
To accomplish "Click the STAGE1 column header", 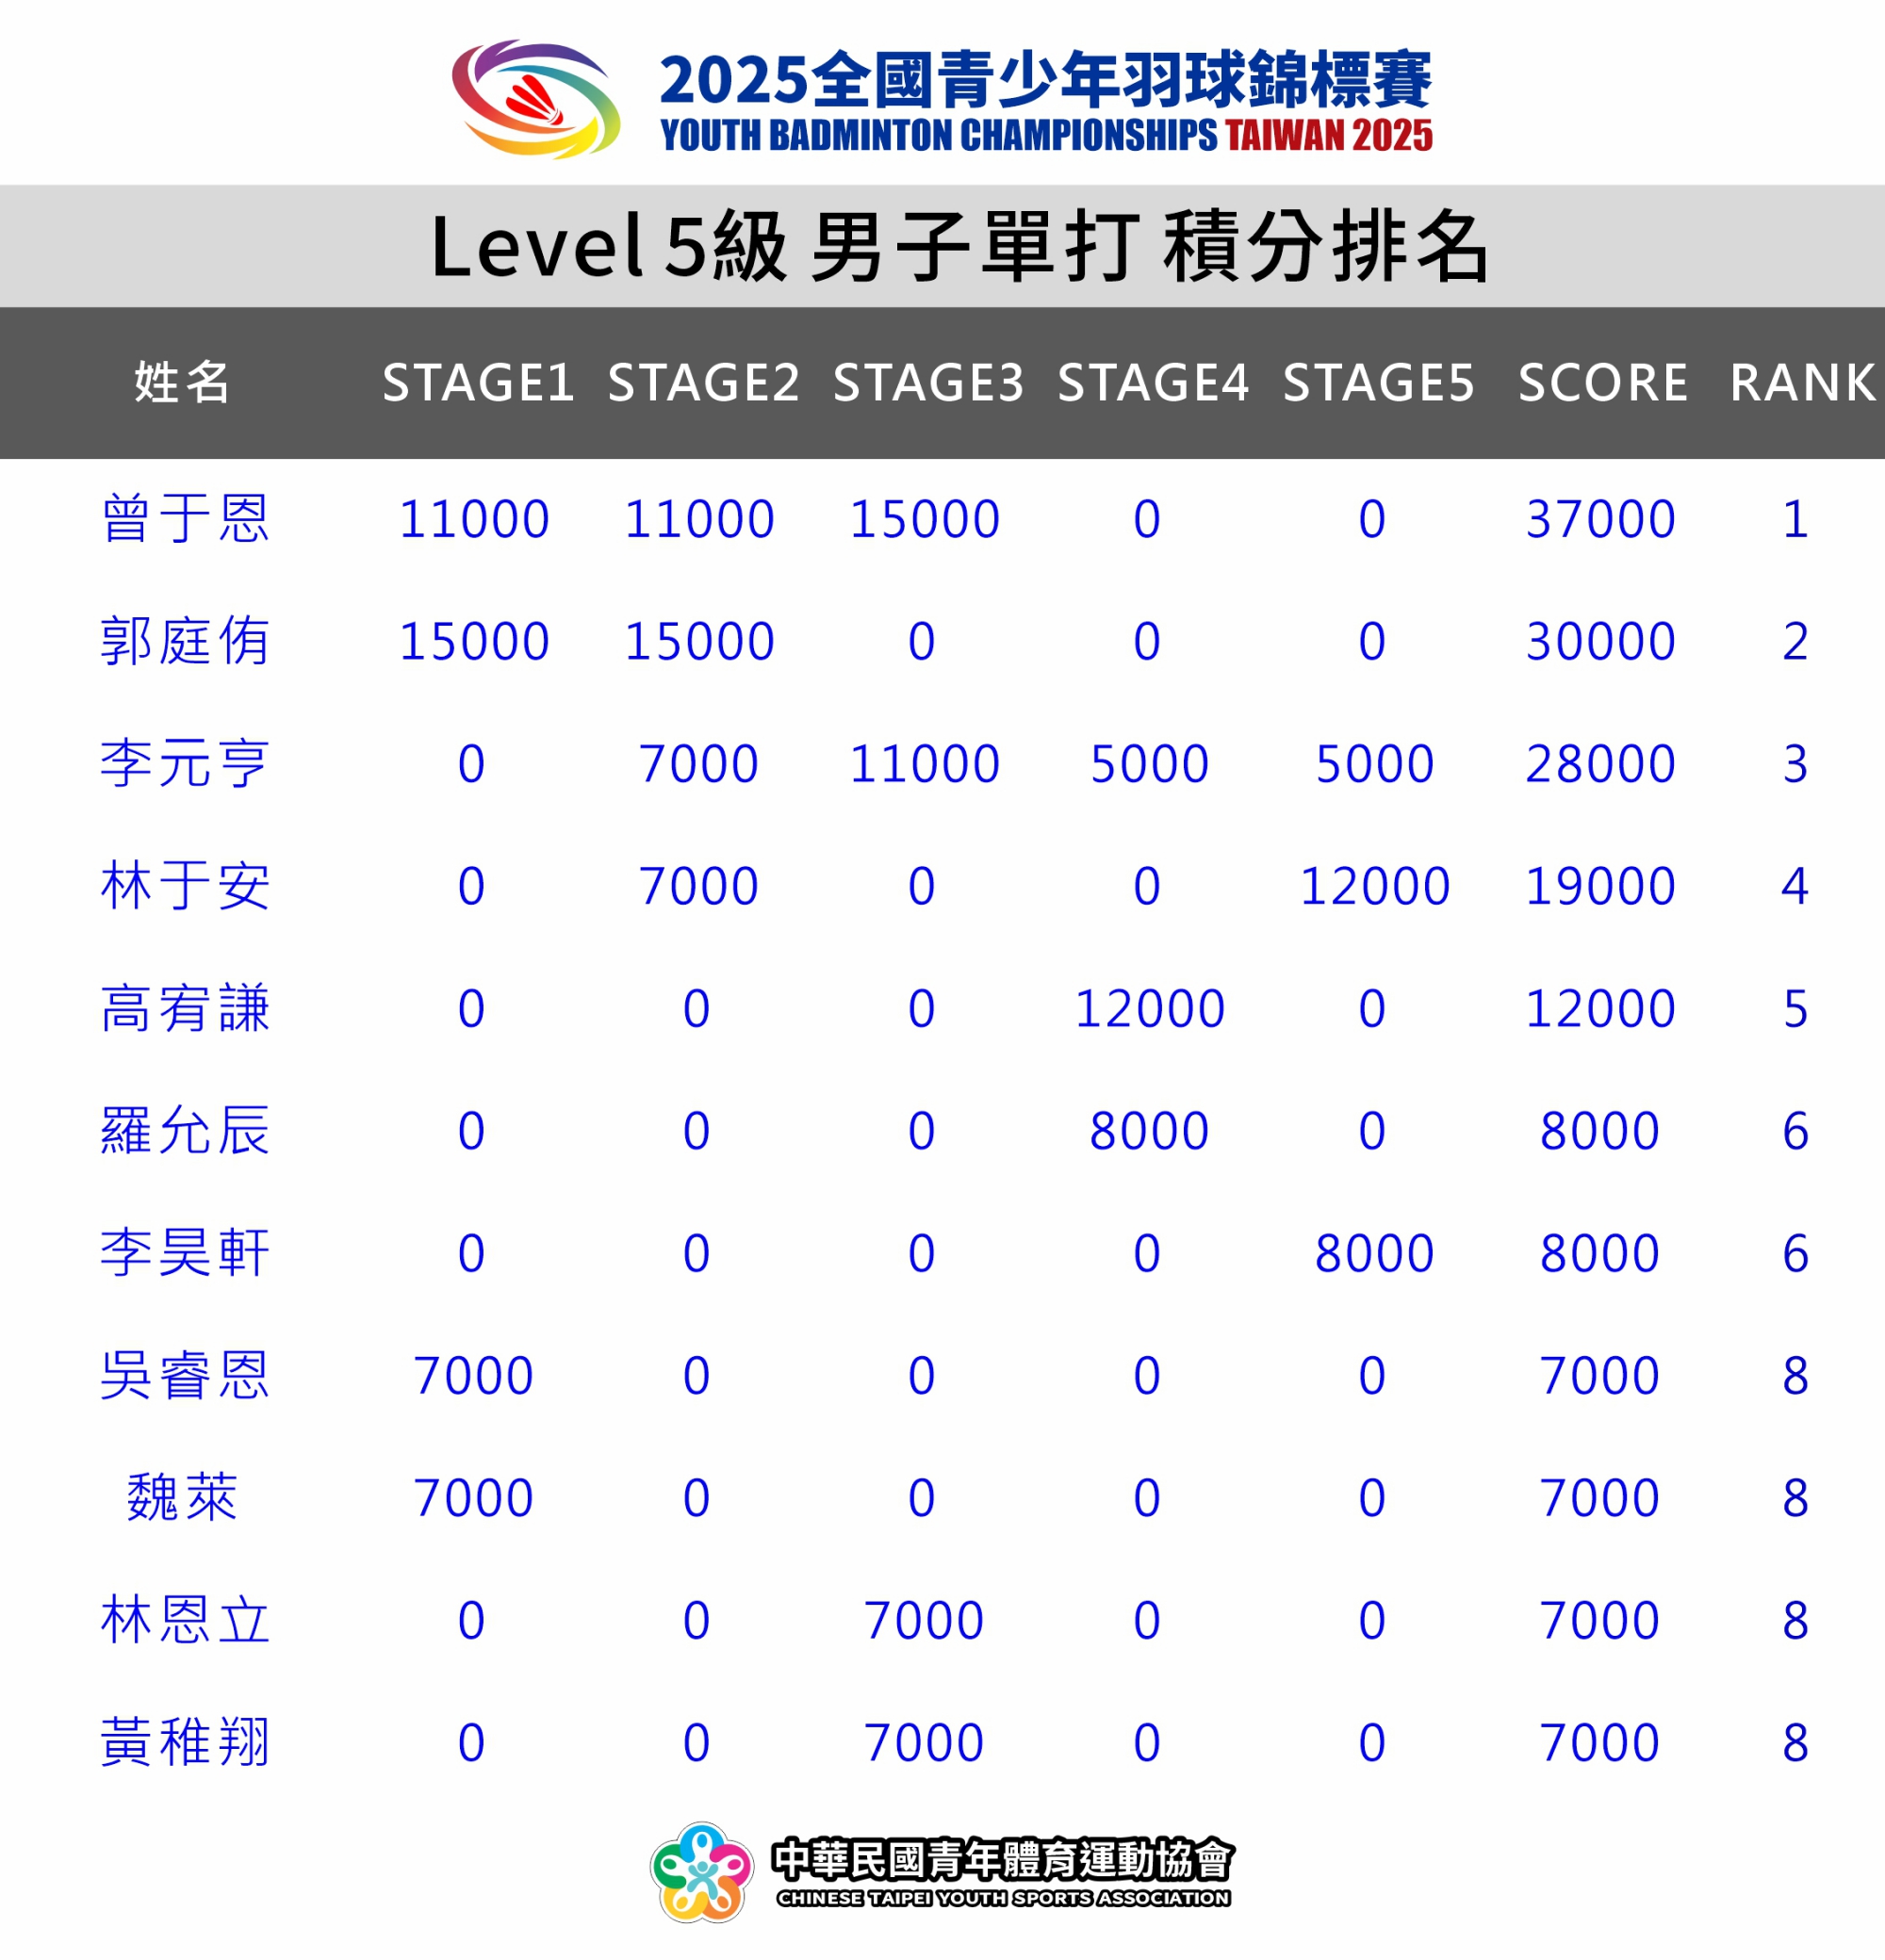I will [x=478, y=382].
